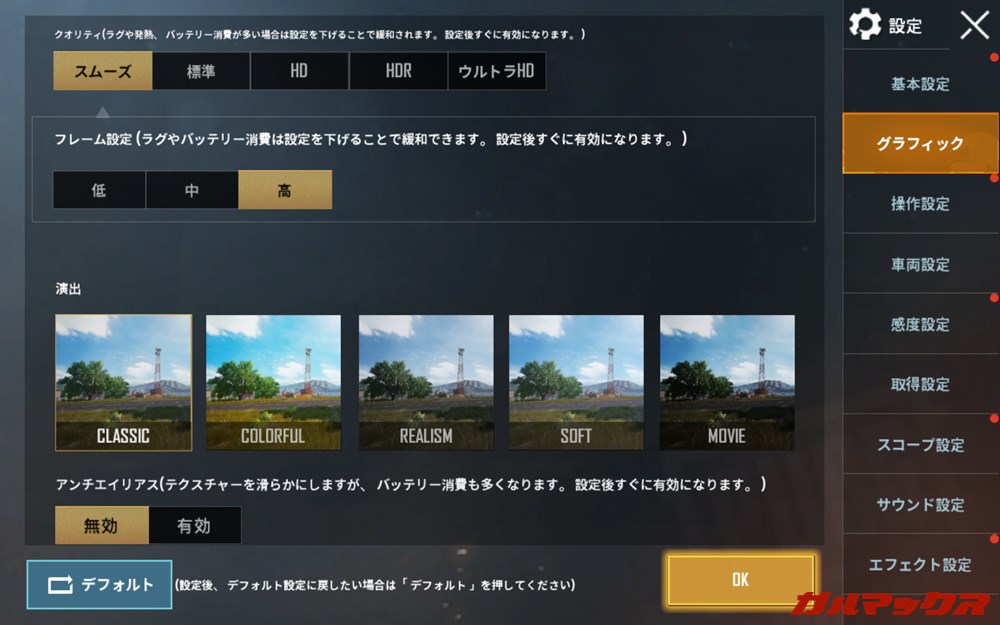Viewport: 1000px width, 625px height.
Task: Select 標準 quality option
Action: (201, 71)
